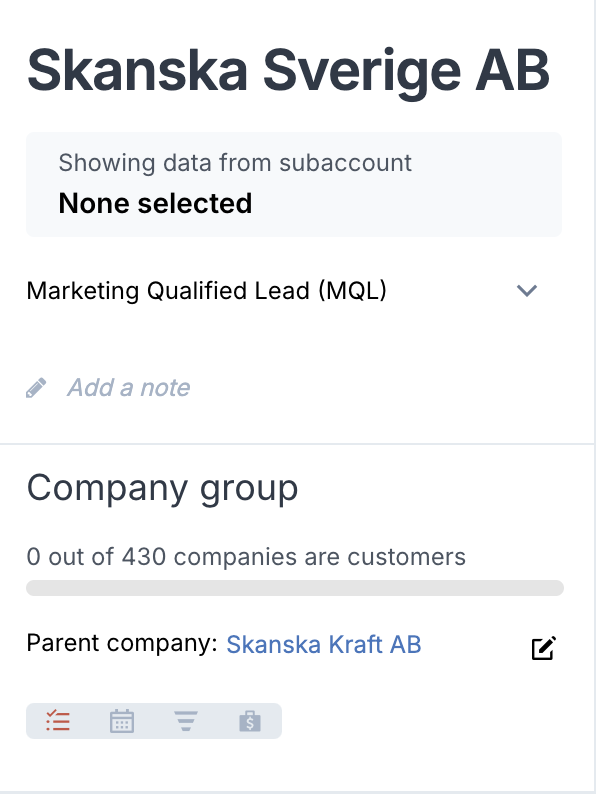Click the grey activity icons toolbar background
This screenshot has height=794, width=596.
tap(154, 721)
